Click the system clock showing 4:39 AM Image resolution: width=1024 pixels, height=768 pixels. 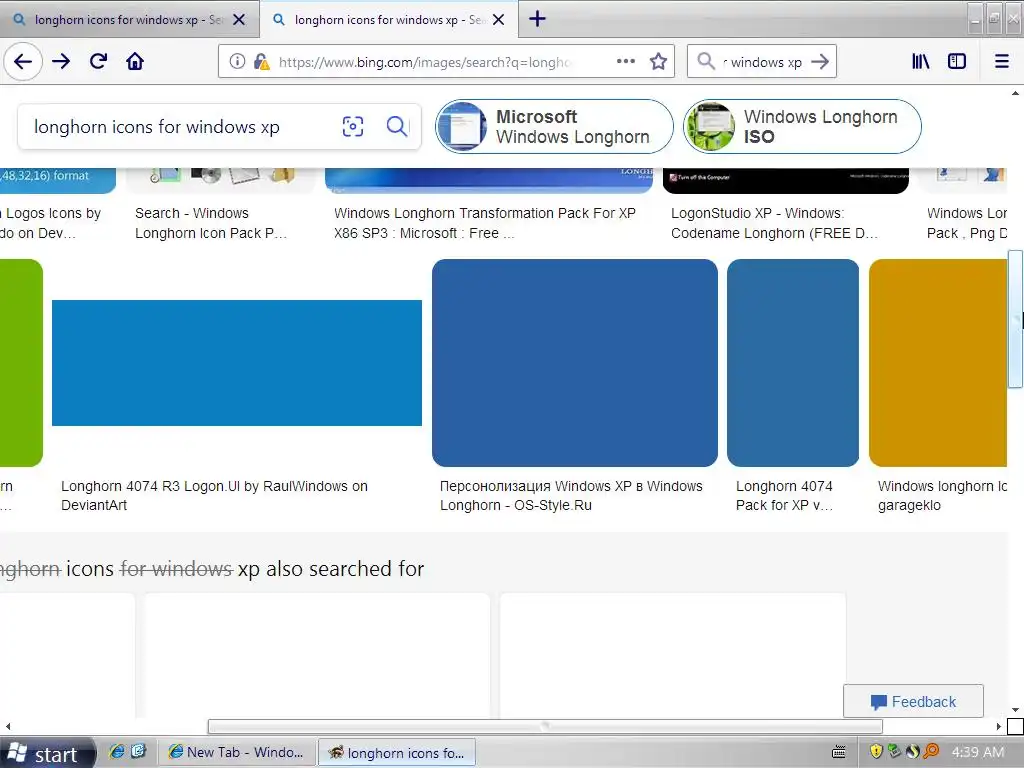point(978,752)
